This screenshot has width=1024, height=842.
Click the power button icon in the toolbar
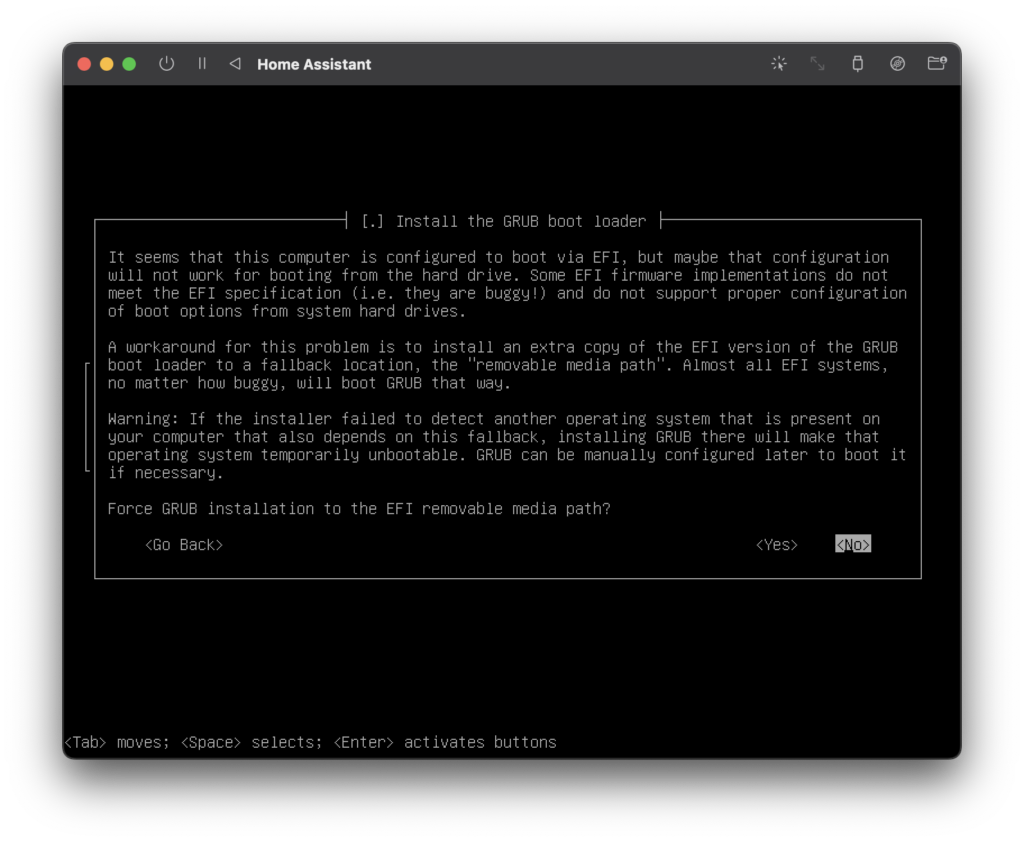click(167, 64)
